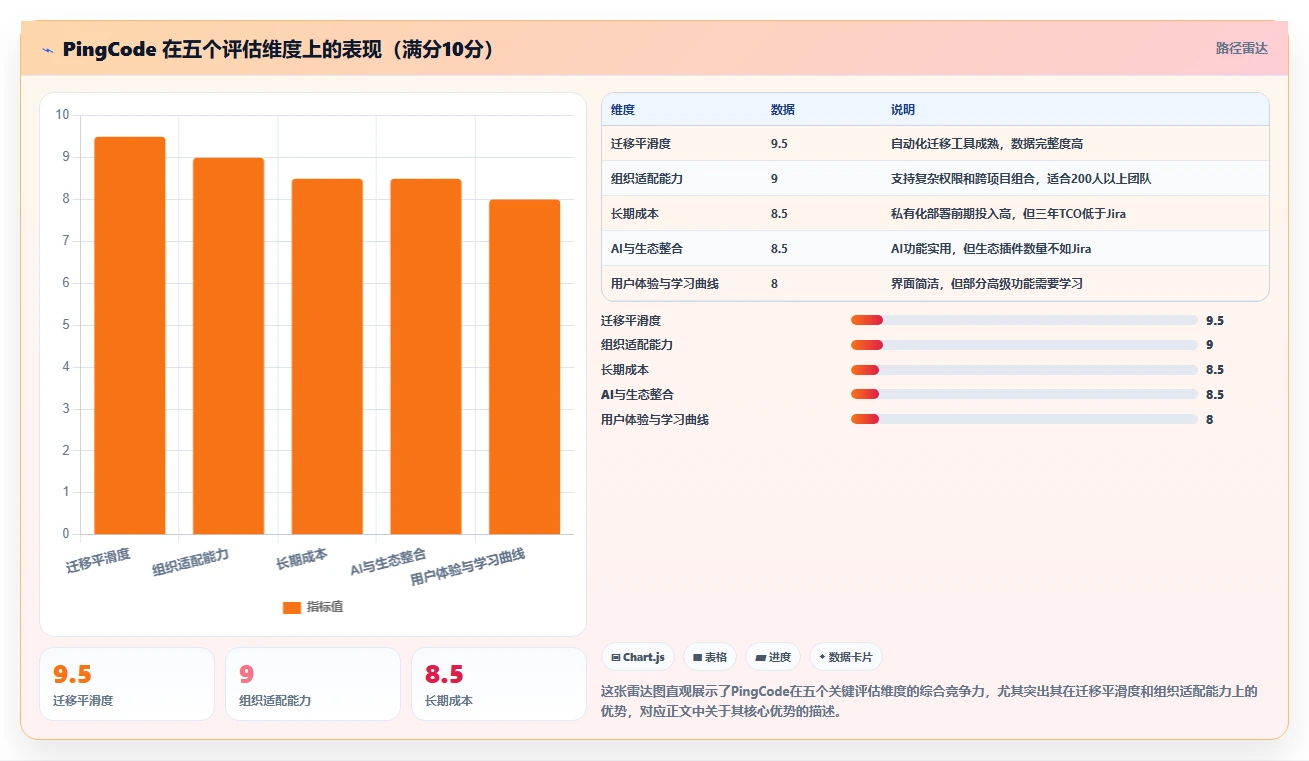Select the Chart.js chip
This screenshot has height=761, width=1309.
pos(638,657)
